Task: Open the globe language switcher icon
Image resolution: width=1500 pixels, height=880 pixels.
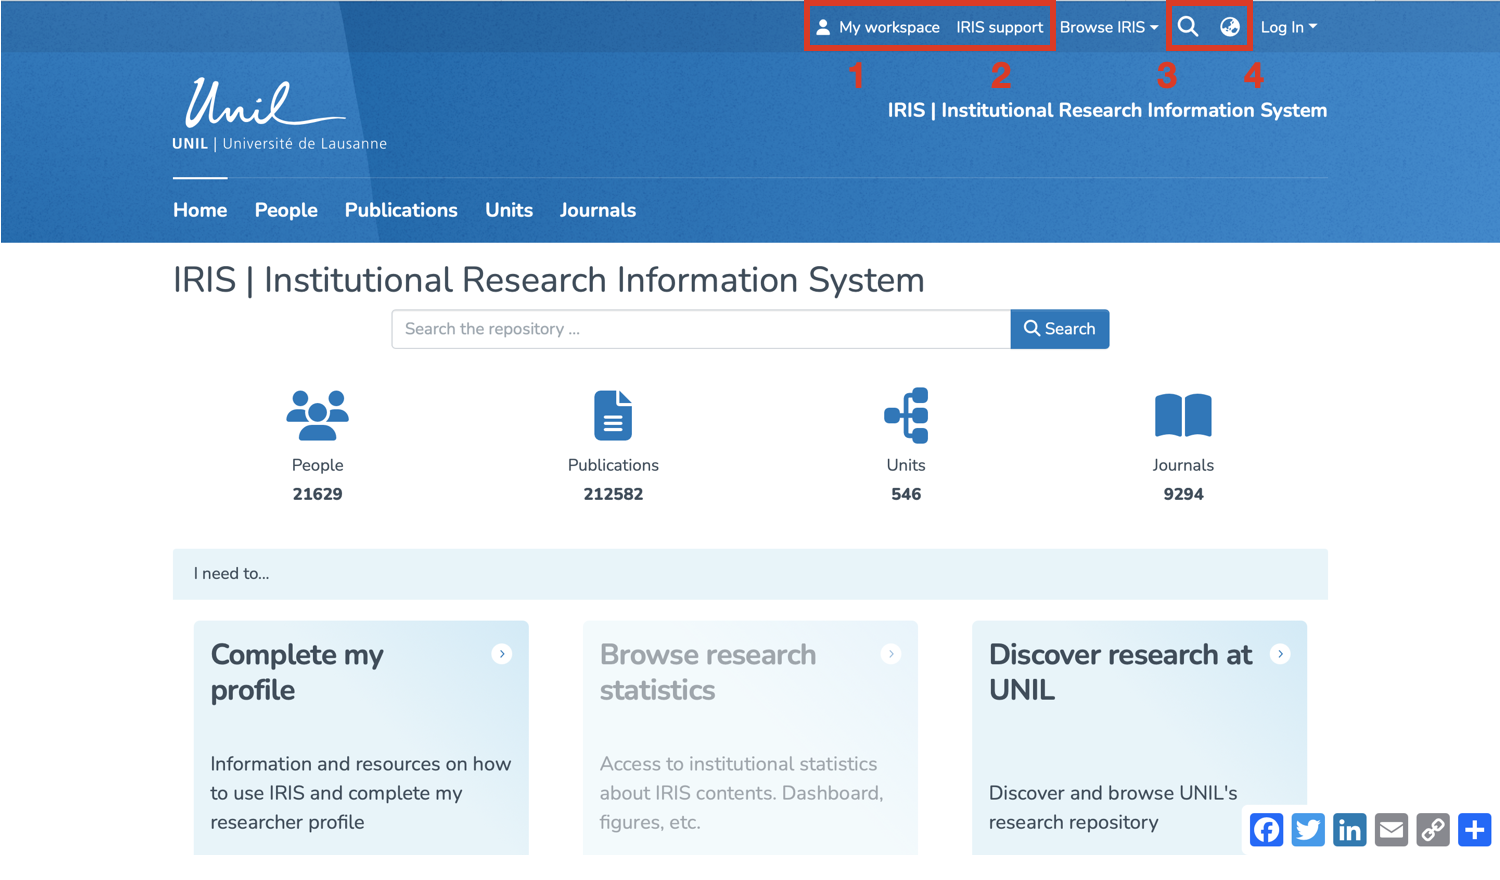Action: point(1230,27)
